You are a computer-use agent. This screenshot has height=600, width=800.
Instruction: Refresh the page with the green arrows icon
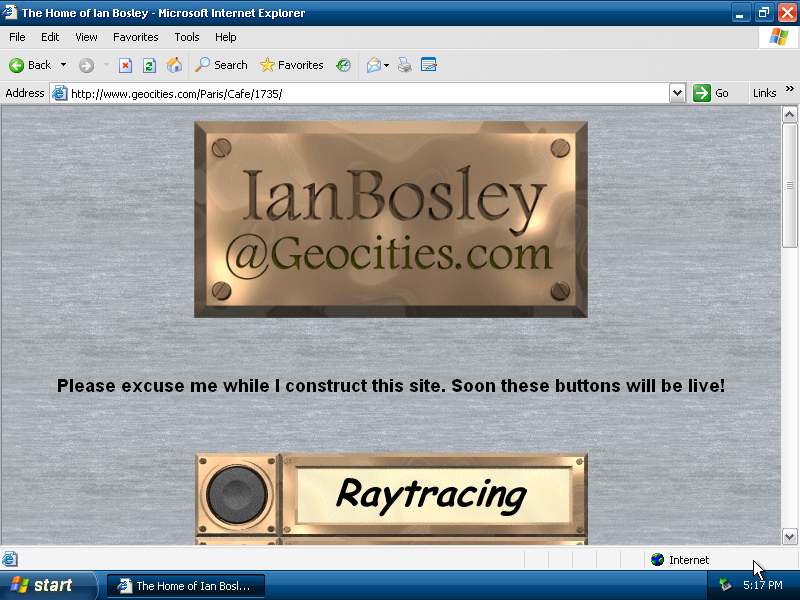(149, 65)
